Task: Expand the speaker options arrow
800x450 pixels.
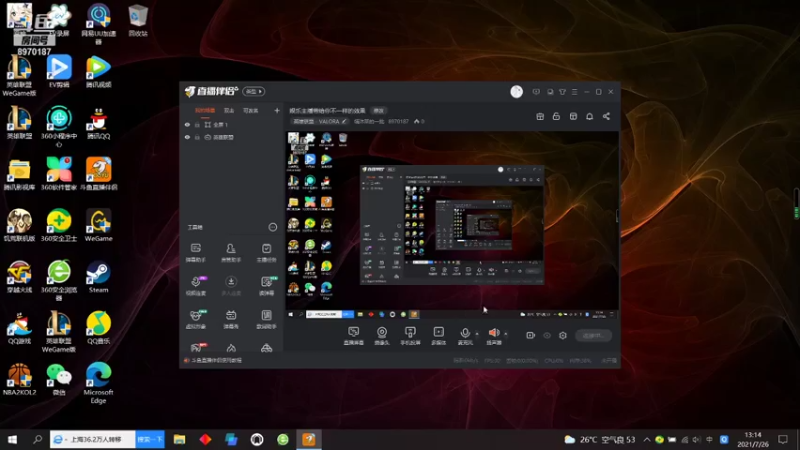Action: tap(506, 334)
